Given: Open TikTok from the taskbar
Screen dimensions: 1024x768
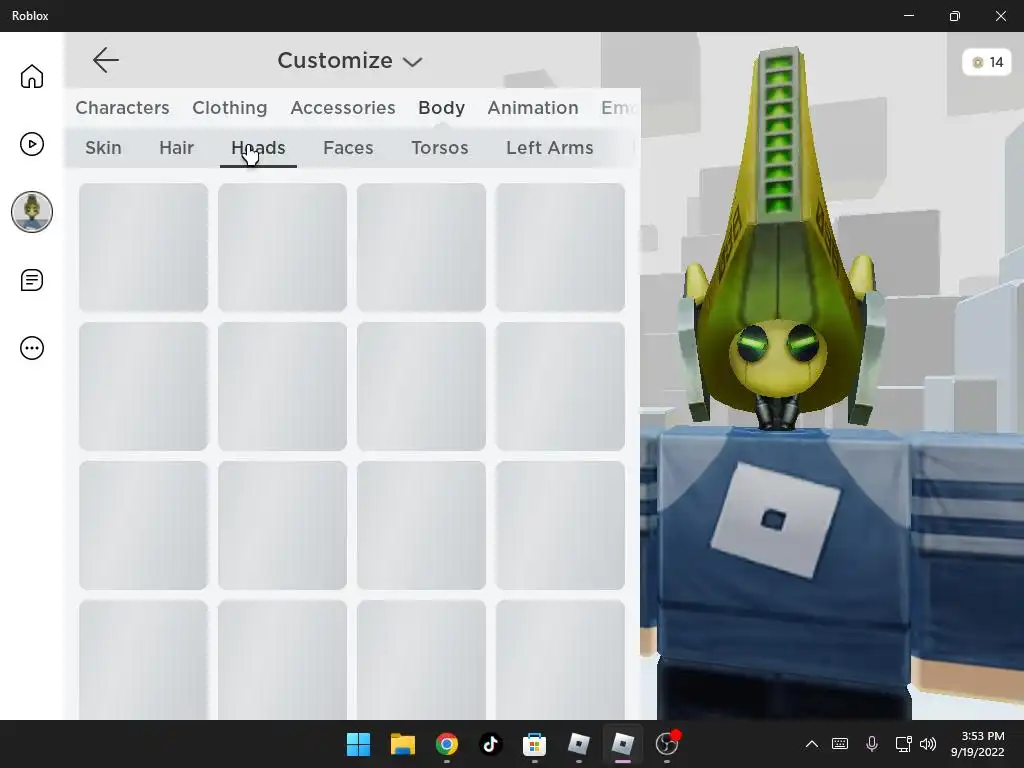Looking at the screenshot, I should (x=490, y=744).
